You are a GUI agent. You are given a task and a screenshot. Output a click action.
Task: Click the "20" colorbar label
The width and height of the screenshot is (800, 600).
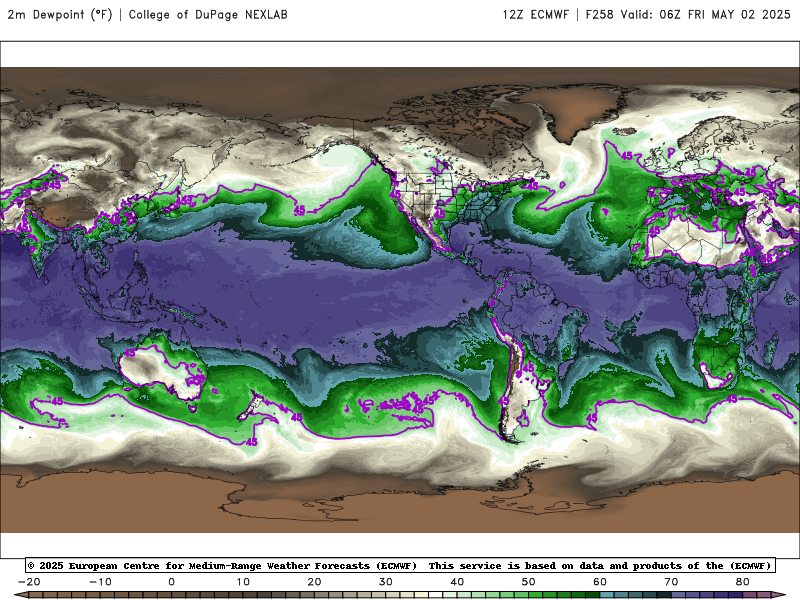(314, 582)
